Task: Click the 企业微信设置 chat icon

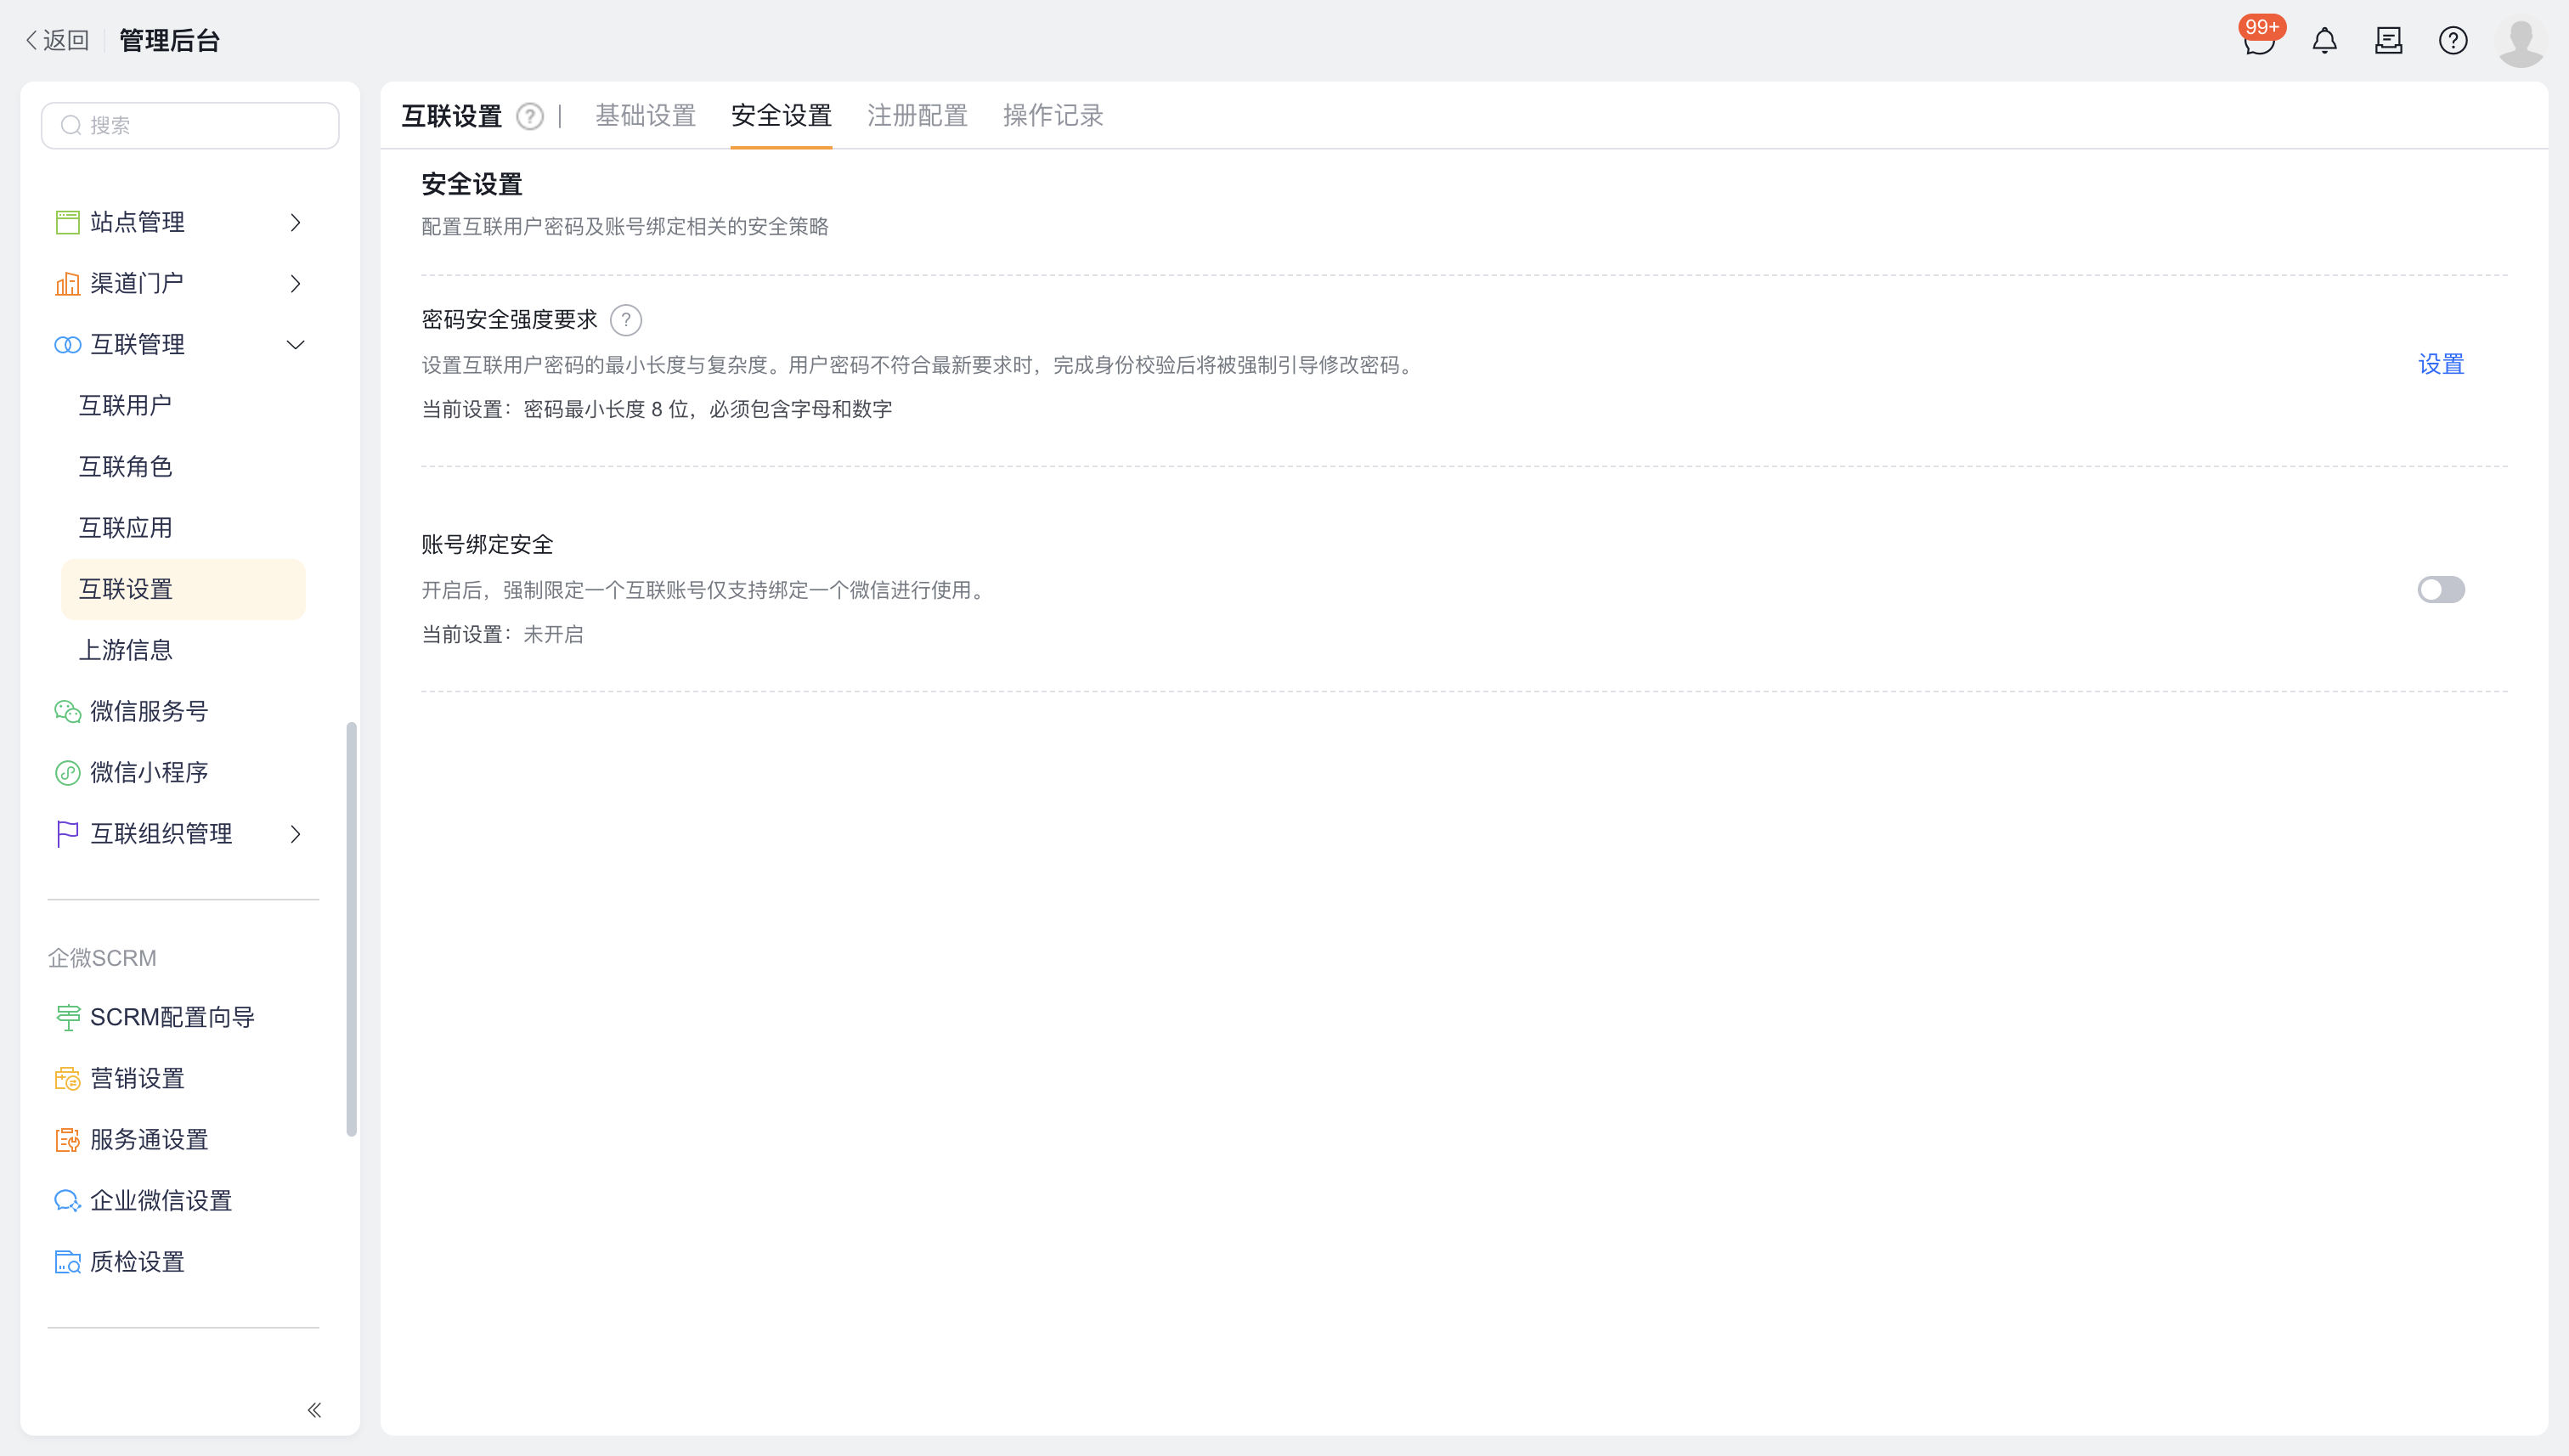Action: coord(67,1201)
